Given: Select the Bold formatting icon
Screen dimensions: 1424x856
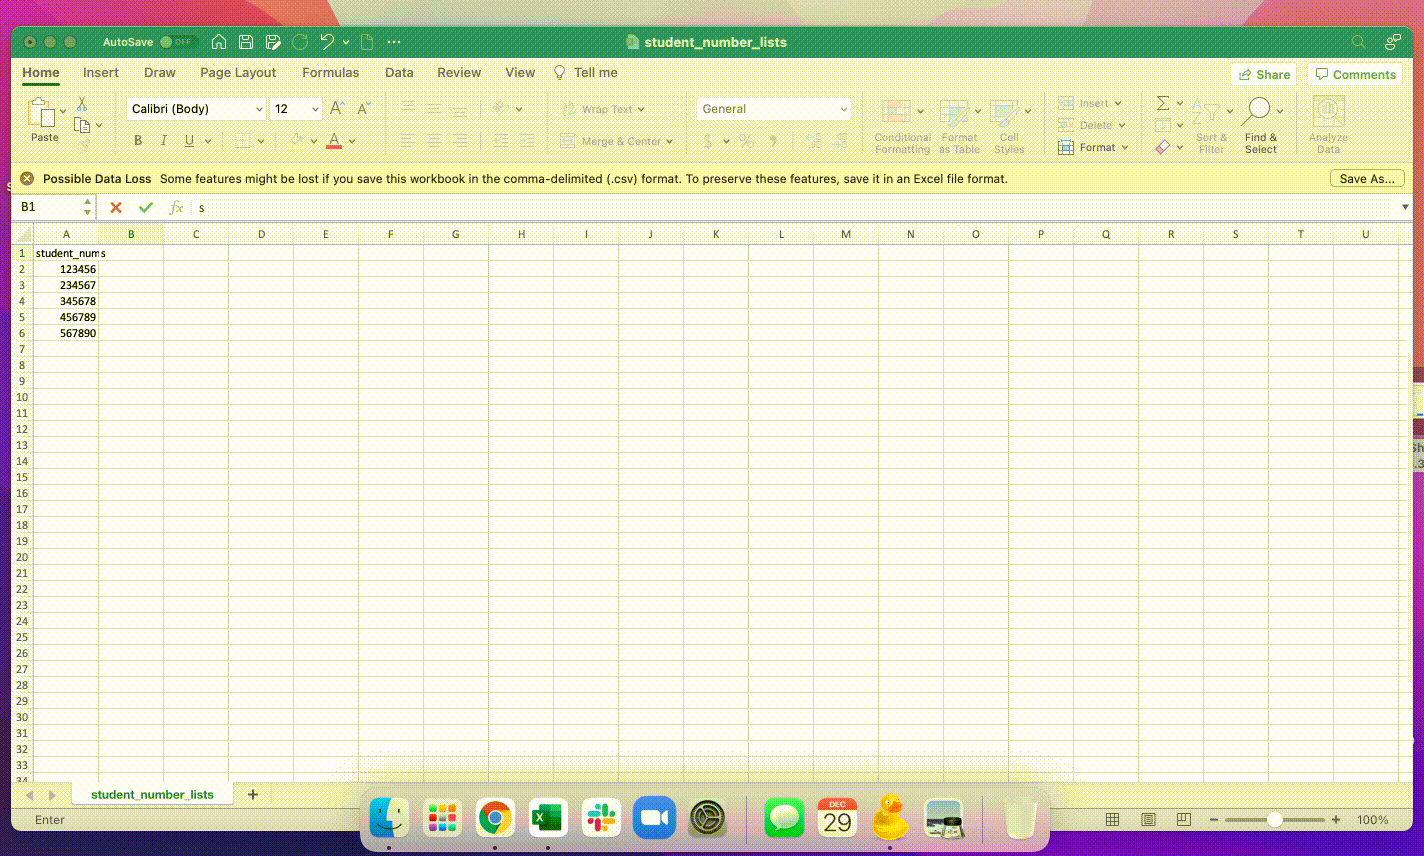Looking at the screenshot, I should click(137, 140).
